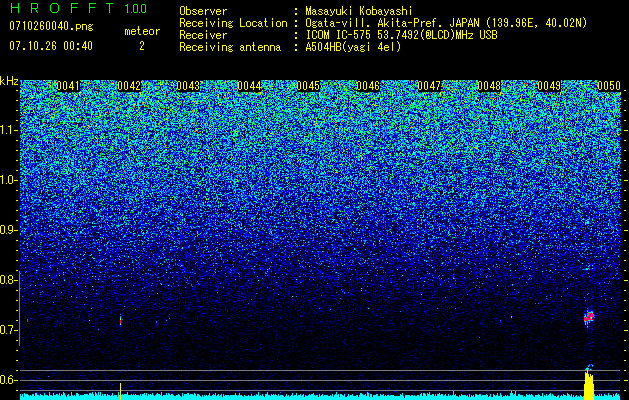
Task: Click the 0.8 frequency axis label
Action: pos(7,280)
